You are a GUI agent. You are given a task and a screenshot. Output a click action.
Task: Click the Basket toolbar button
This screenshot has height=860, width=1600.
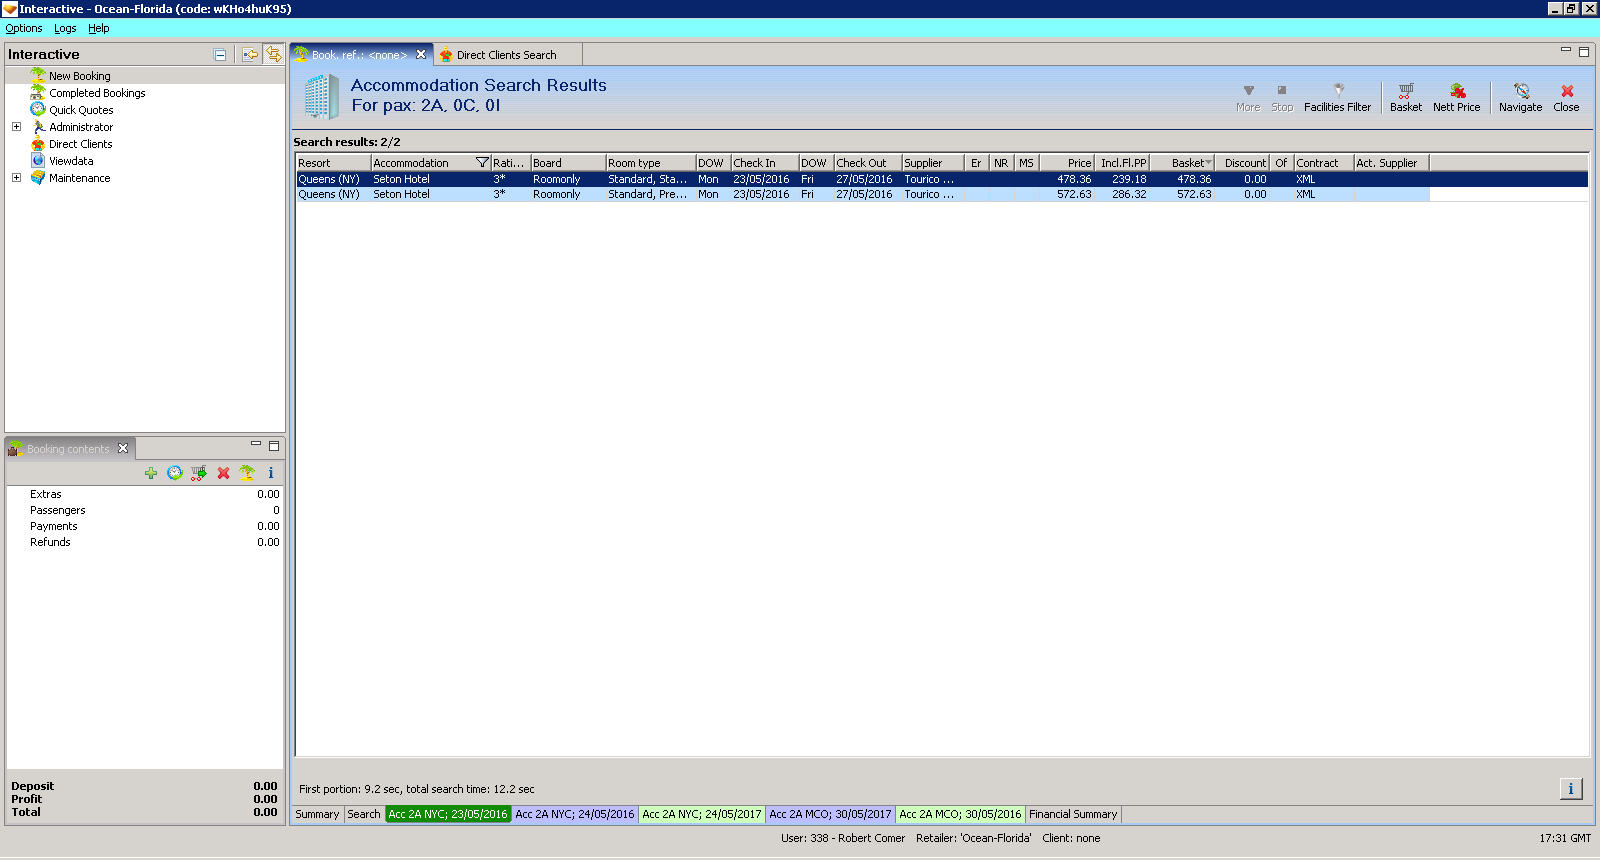[1406, 98]
